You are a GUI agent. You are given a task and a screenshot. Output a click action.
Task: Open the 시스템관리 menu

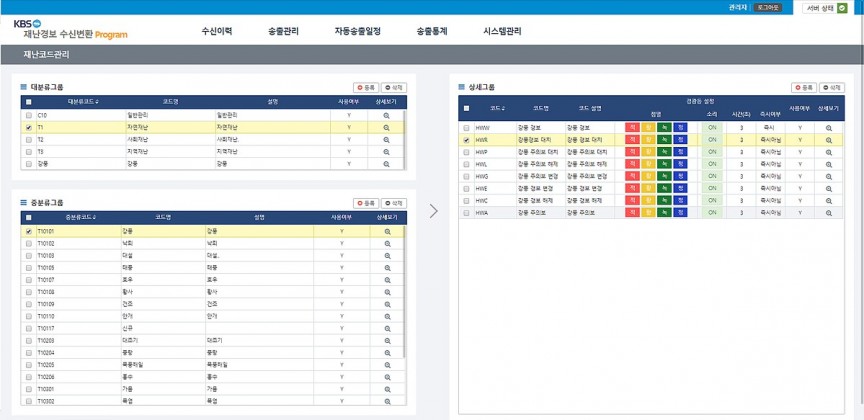coord(502,31)
